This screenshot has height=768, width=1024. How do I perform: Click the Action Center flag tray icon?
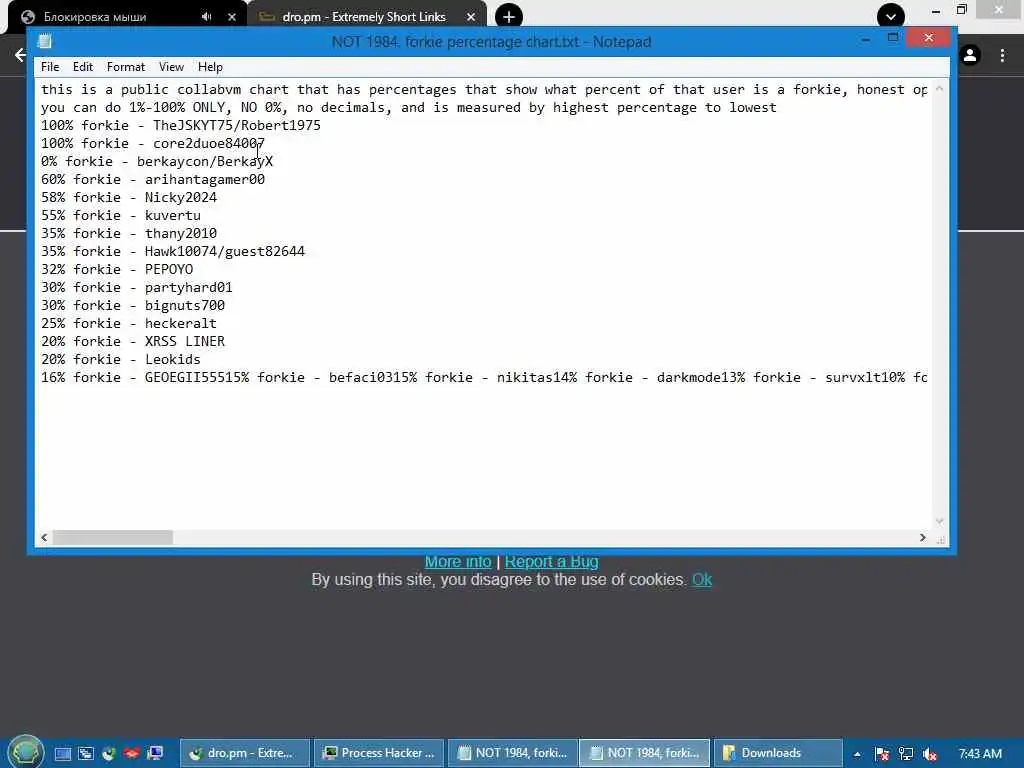pyautogui.click(x=882, y=754)
